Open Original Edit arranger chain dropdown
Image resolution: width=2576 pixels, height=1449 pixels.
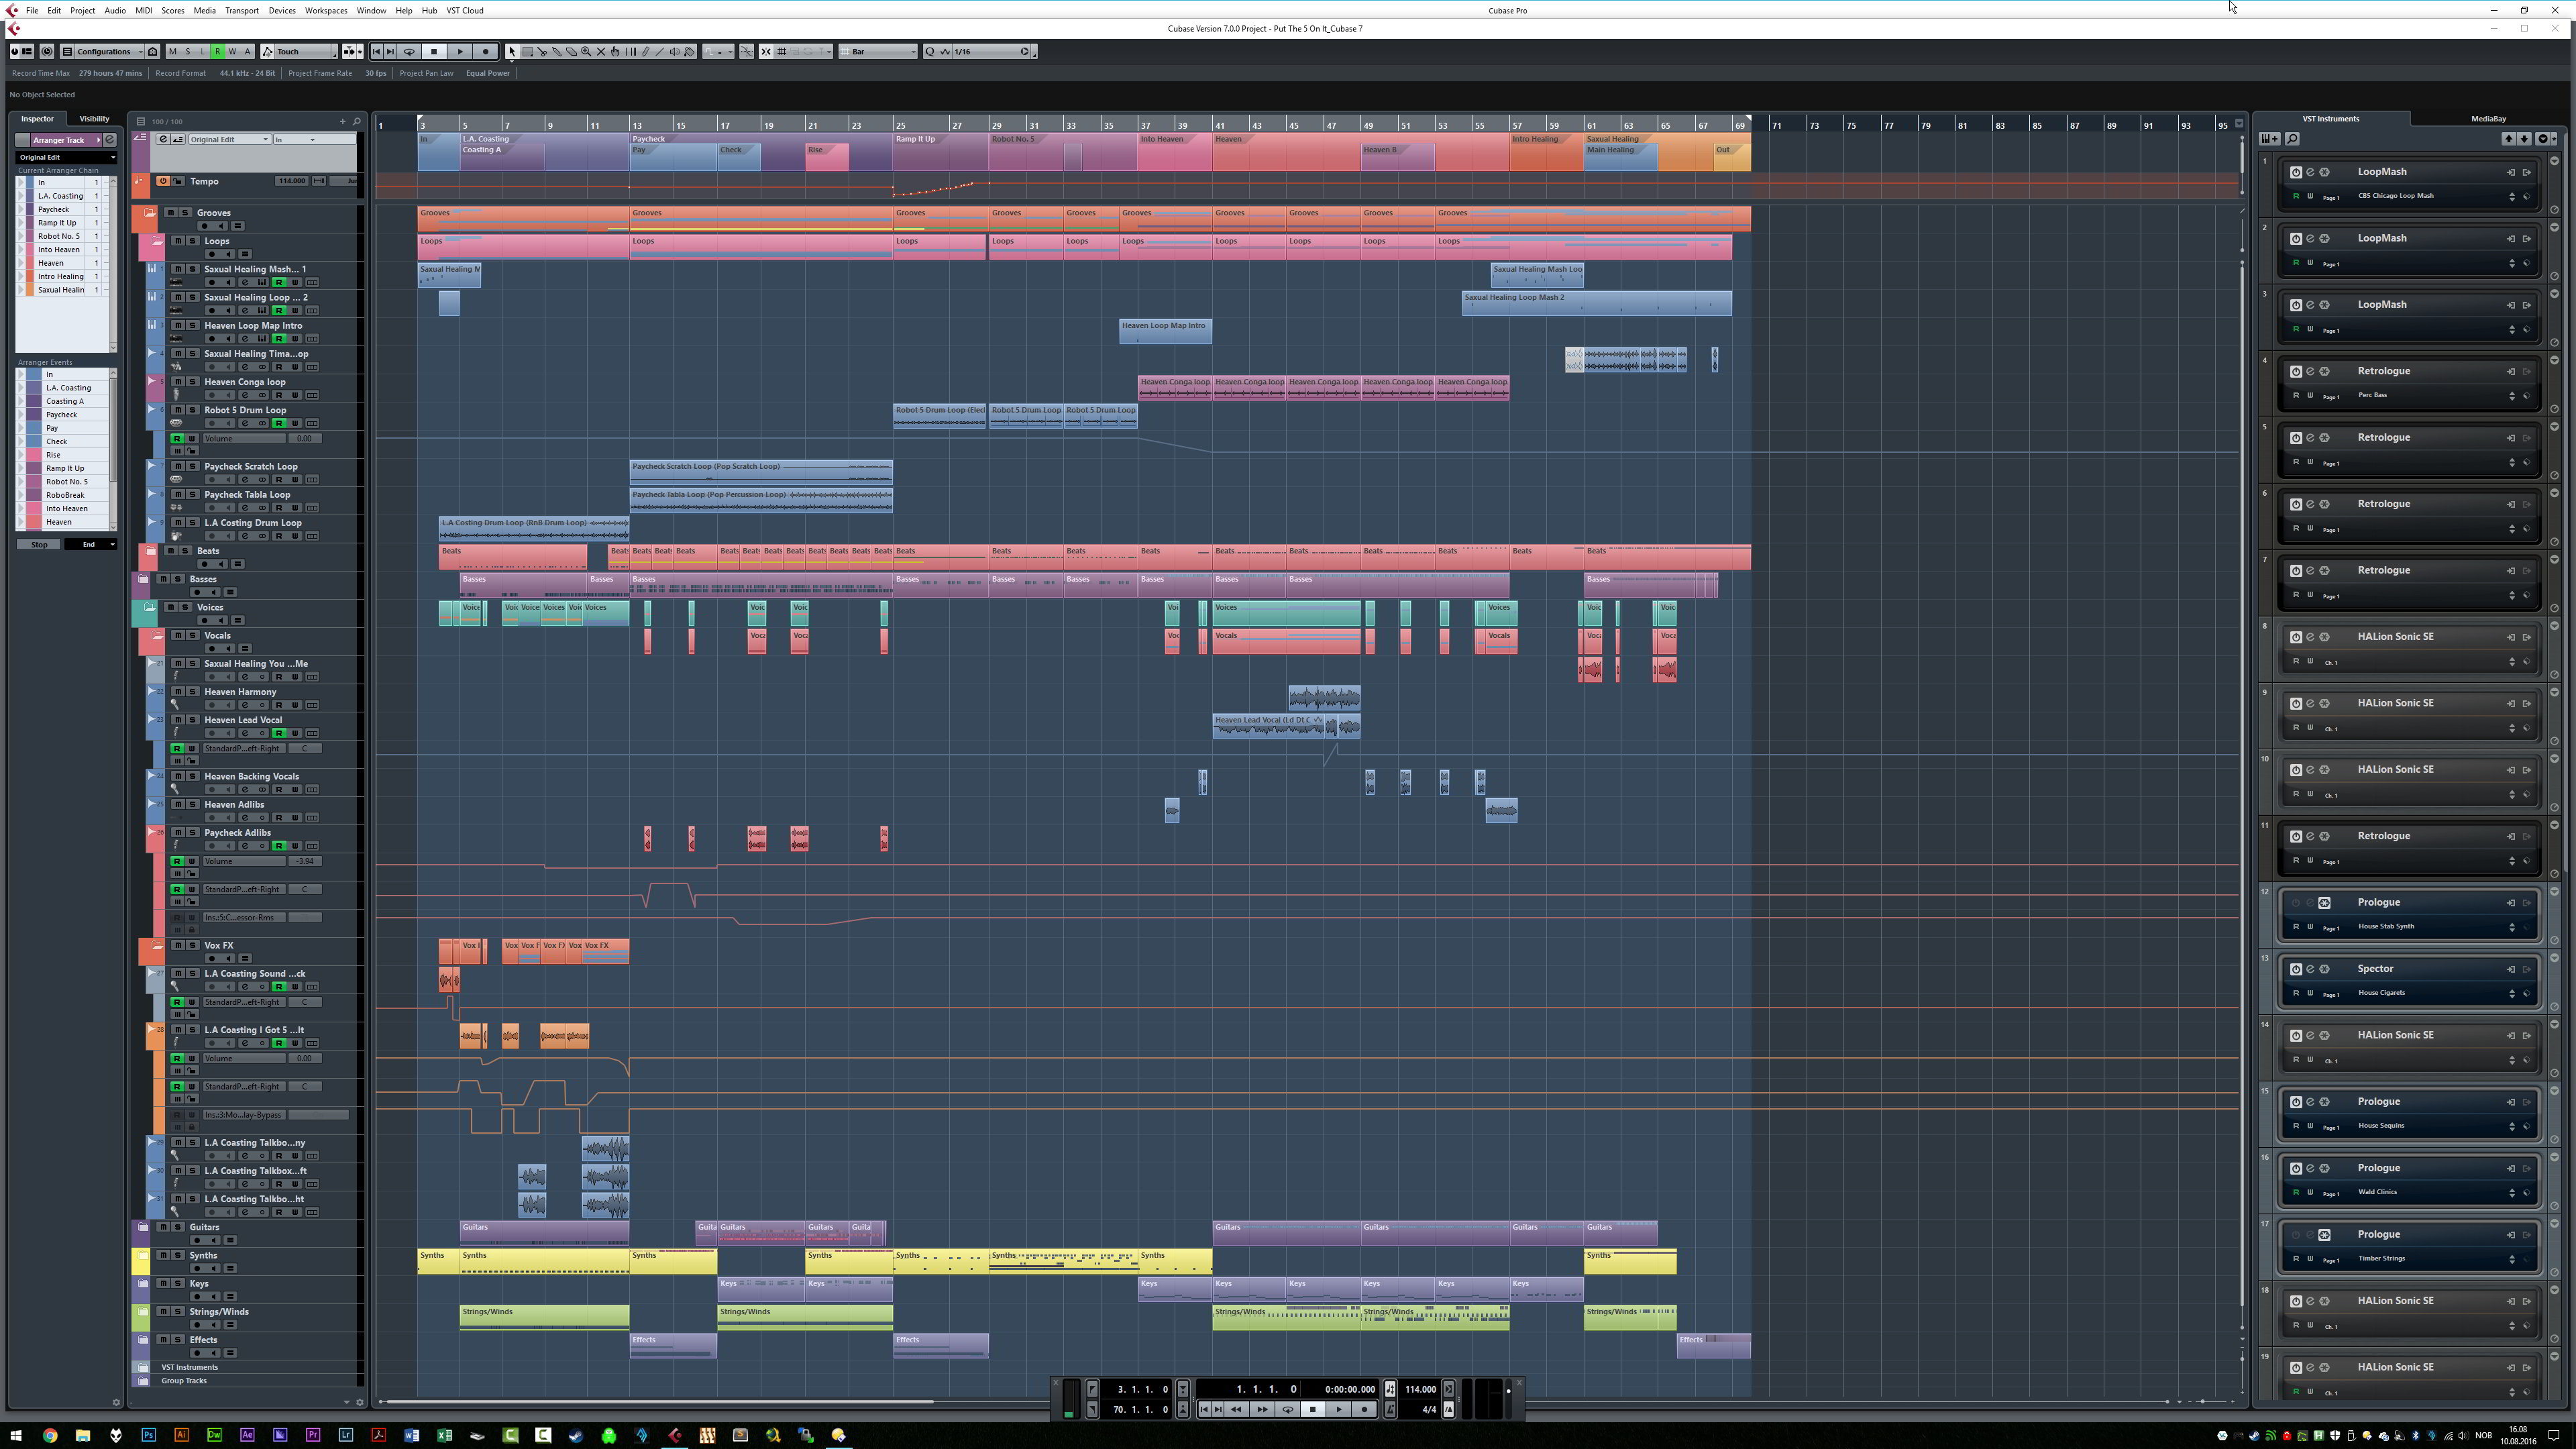[66, 157]
